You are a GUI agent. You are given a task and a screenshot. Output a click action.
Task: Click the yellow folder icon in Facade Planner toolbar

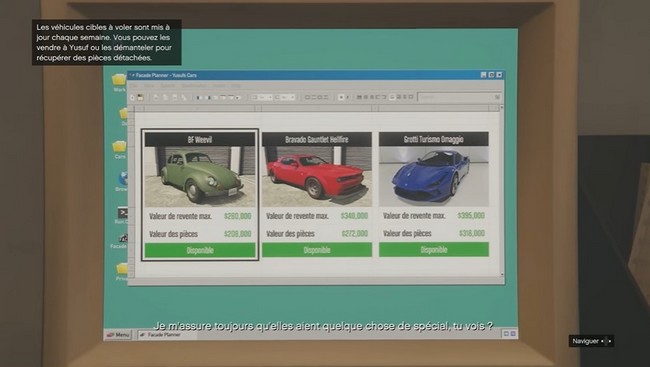[141, 97]
